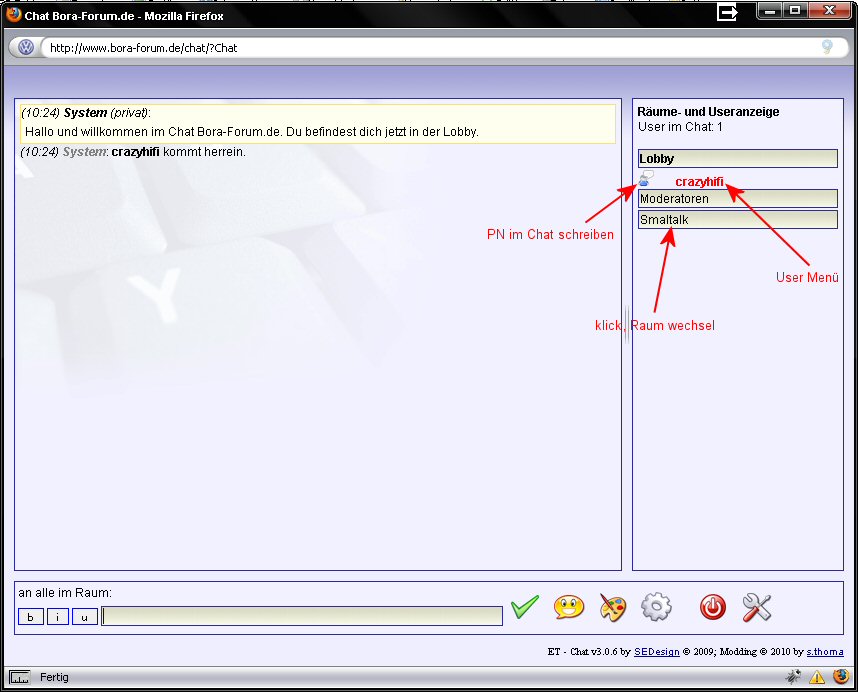Click the light bulb icon in address bar
Image resolution: width=858 pixels, height=692 pixels.
[x=827, y=48]
